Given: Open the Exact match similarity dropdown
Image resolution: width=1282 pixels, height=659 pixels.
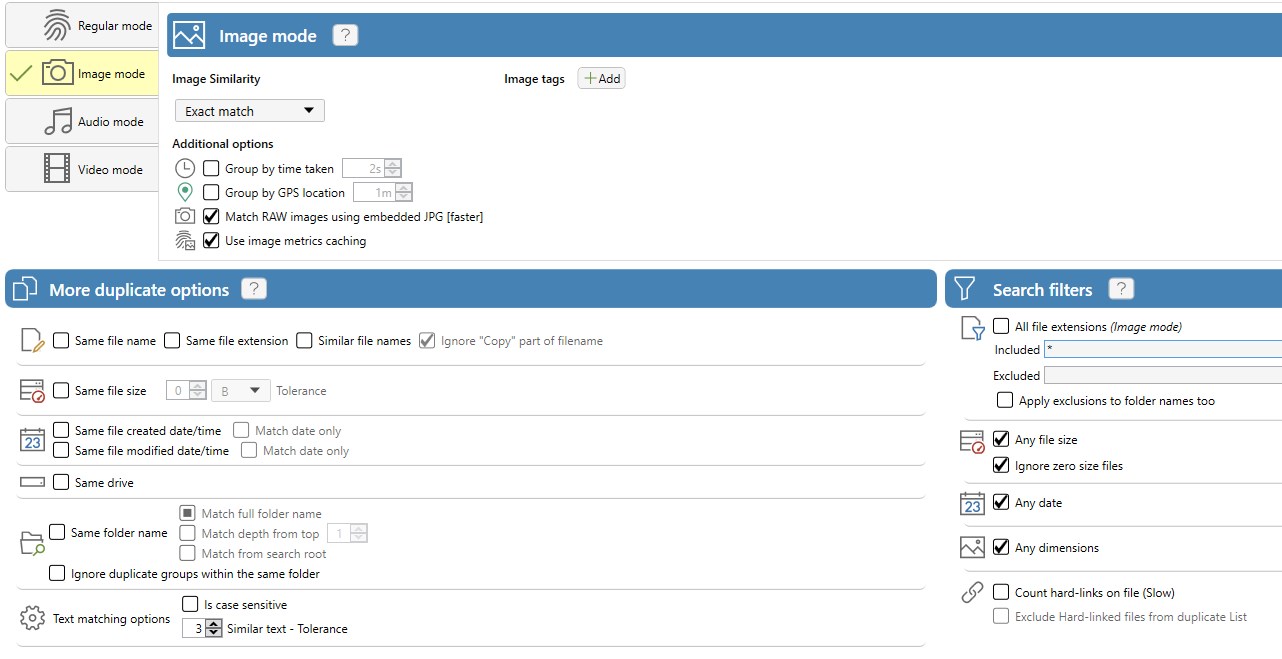Looking at the screenshot, I should click(249, 111).
